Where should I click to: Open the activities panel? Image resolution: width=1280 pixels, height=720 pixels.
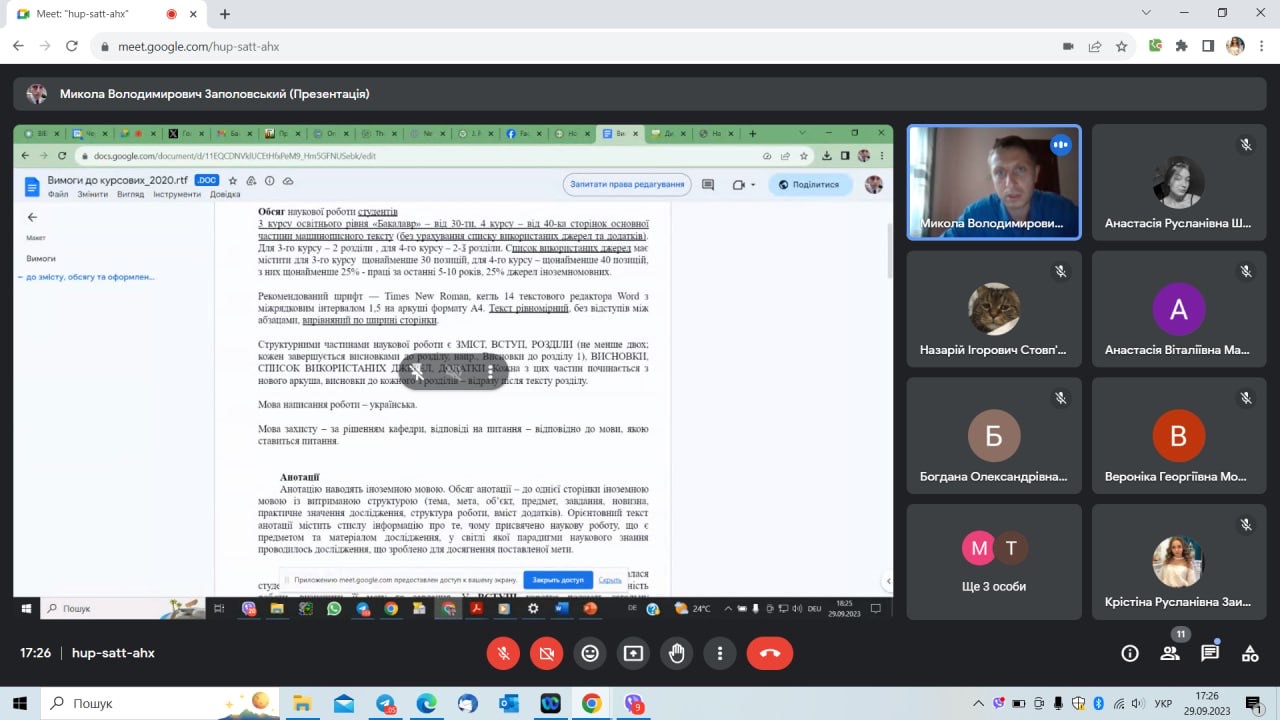tap(1250, 653)
